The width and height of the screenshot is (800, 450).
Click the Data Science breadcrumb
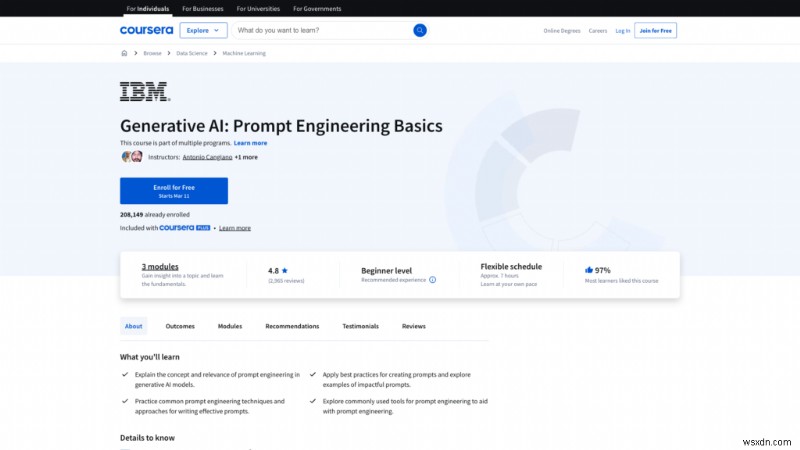click(192, 53)
